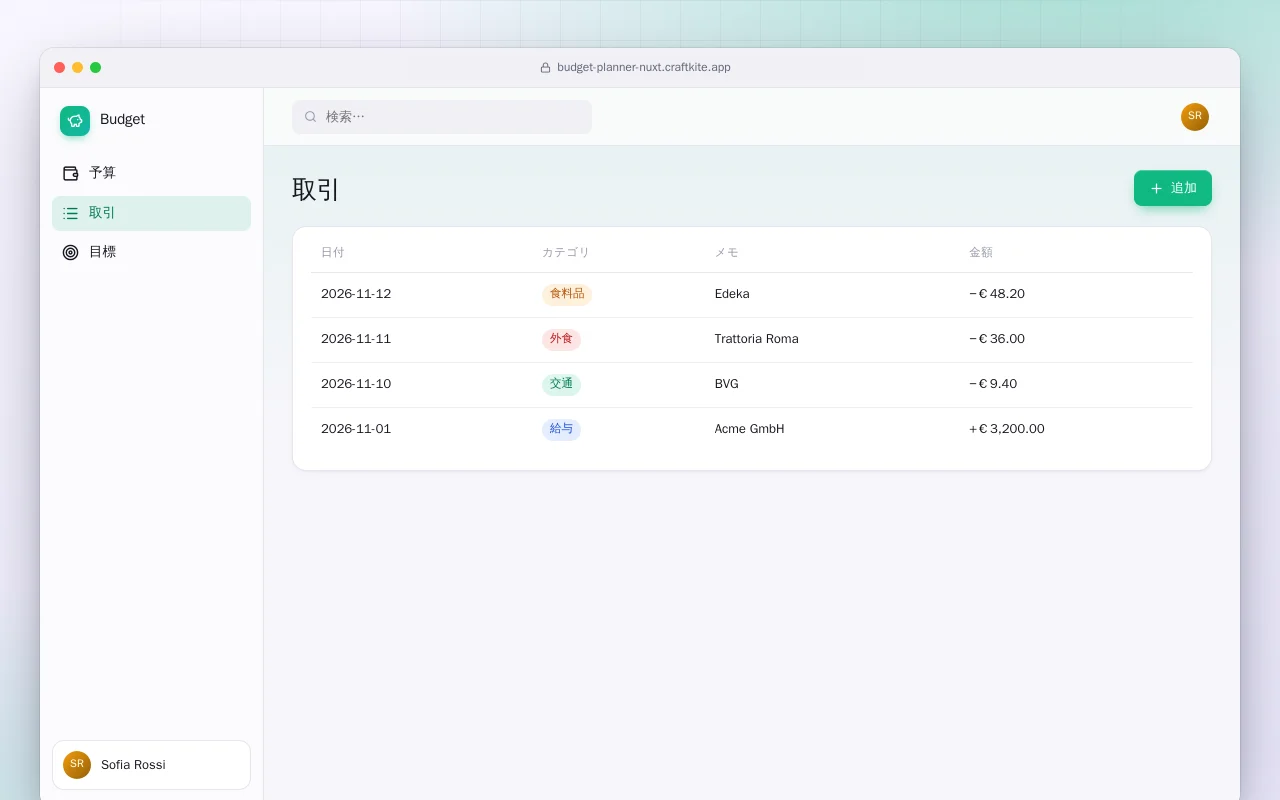Viewport: 1280px width, 800px height.
Task: Select the date 2026-11-10
Action: 356,384
